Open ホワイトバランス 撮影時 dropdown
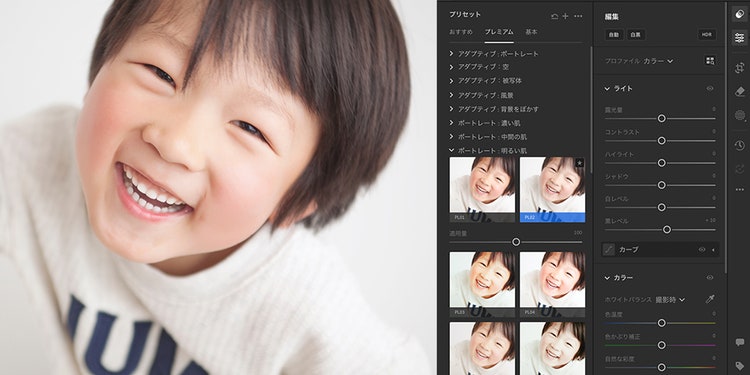 670,300
